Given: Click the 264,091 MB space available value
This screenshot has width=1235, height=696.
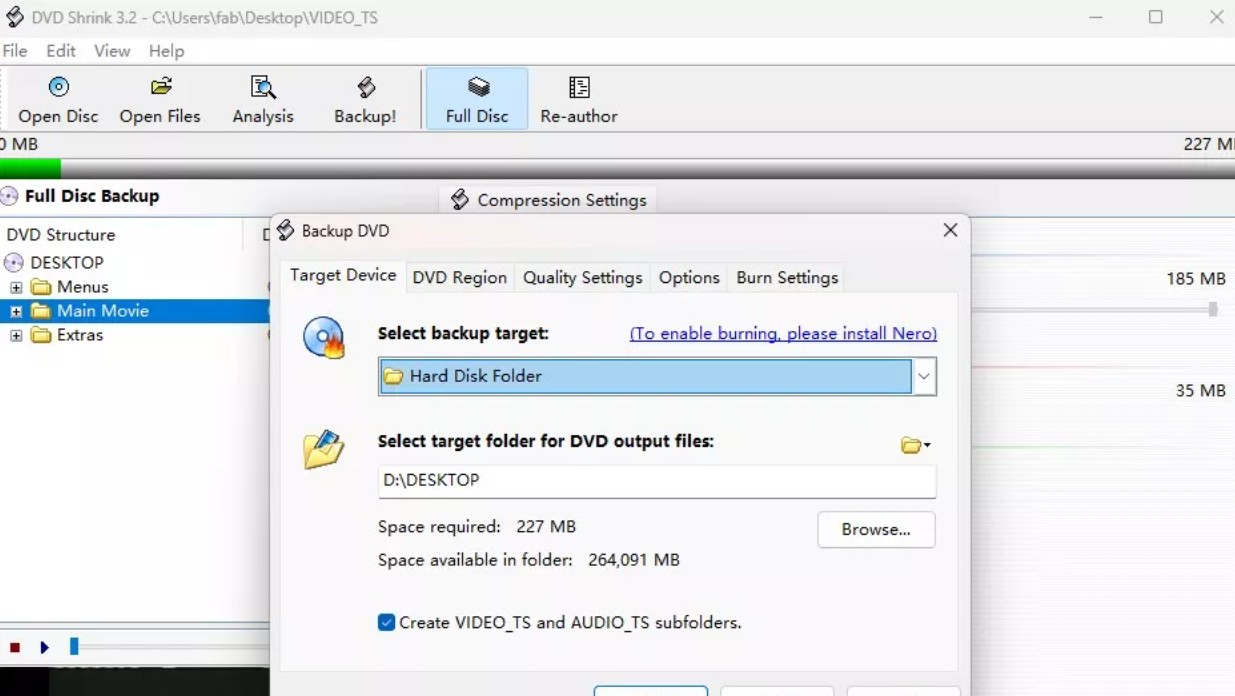Looking at the screenshot, I should [634, 560].
